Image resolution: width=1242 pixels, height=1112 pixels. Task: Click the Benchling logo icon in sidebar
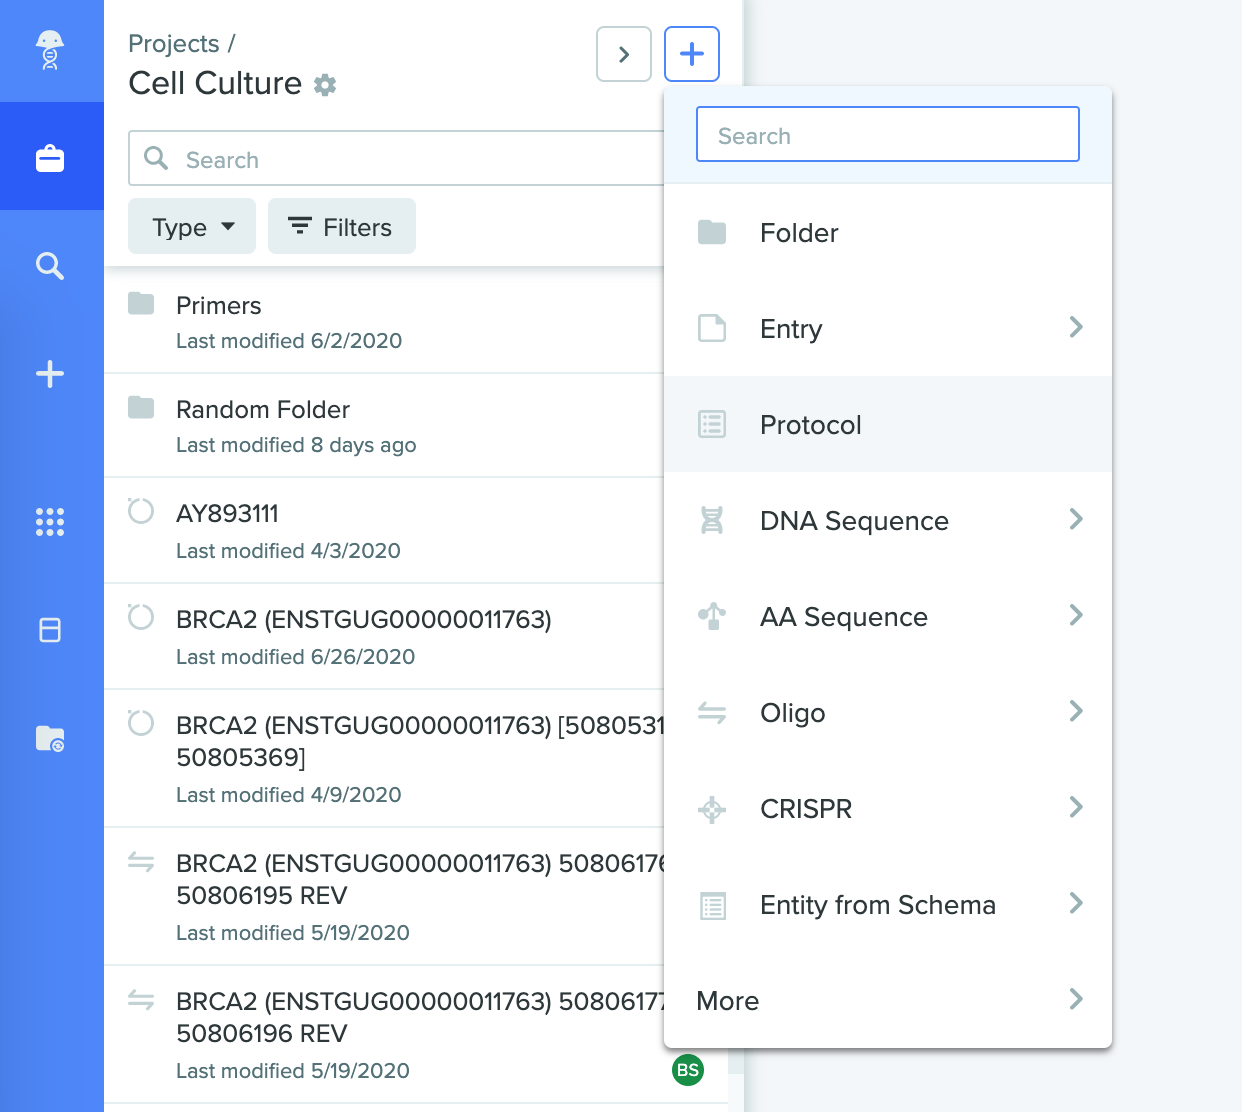click(x=50, y=50)
